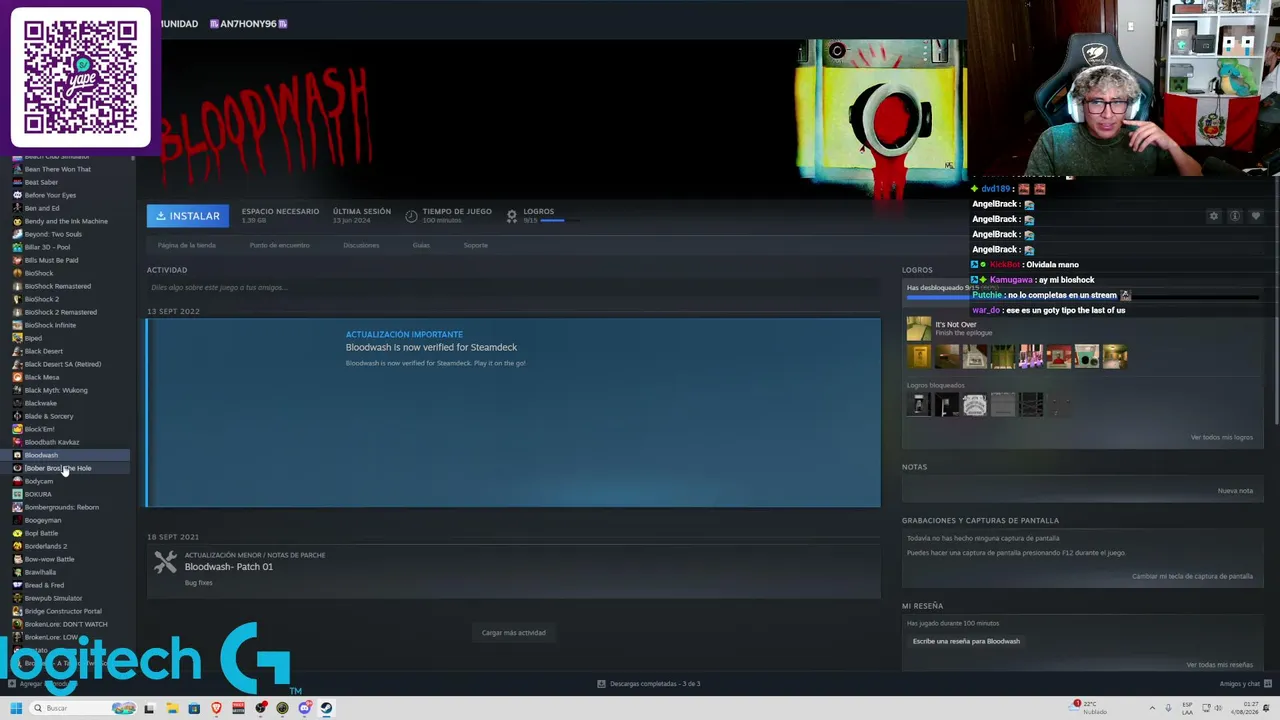Select Bread & Fred in the list
This screenshot has width=1280, height=720.
44,585
